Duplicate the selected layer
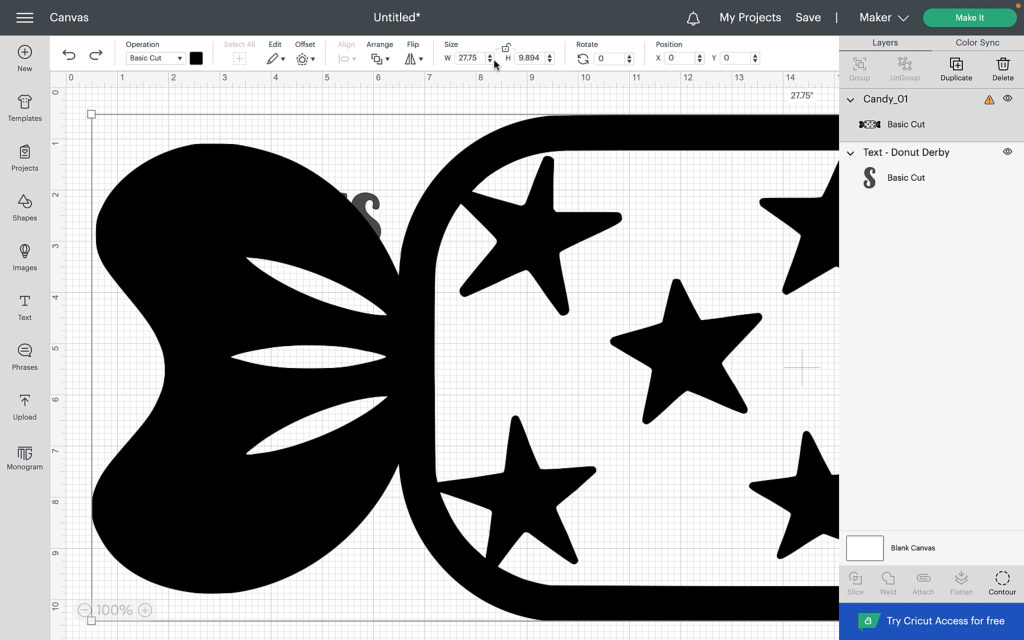This screenshot has width=1024, height=640. click(956, 69)
